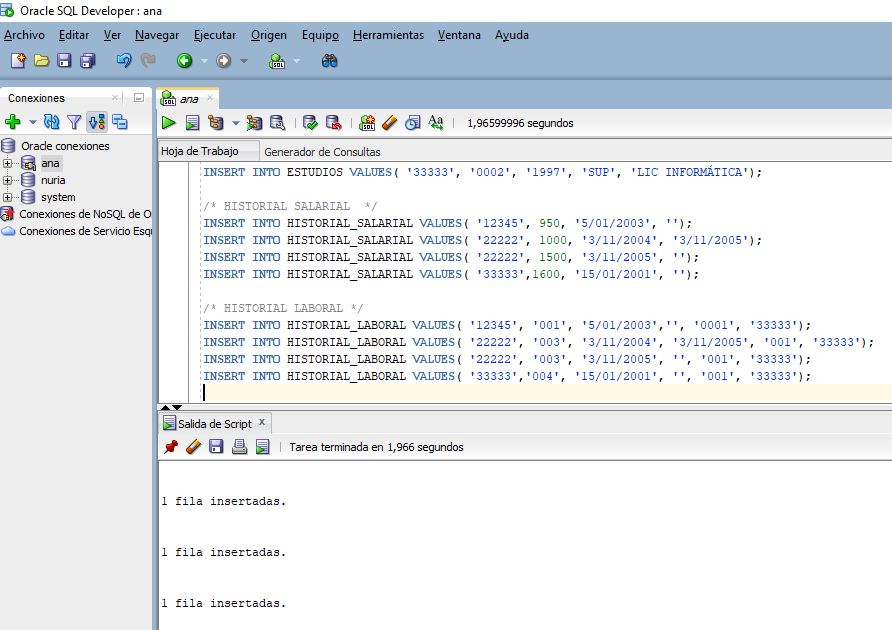Viewport: 892px width, 630px height.
Task: Click in the SQL worksheet's empty last line
Action: tap(500, 393)
